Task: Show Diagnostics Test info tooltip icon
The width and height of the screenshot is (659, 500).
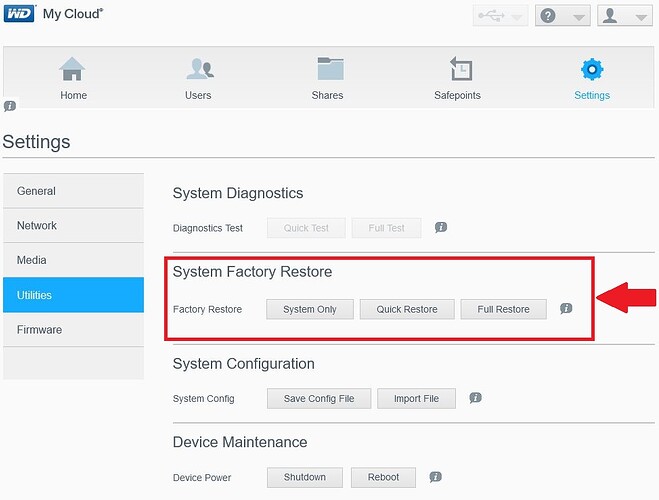Action: click(x=441, y=228)
